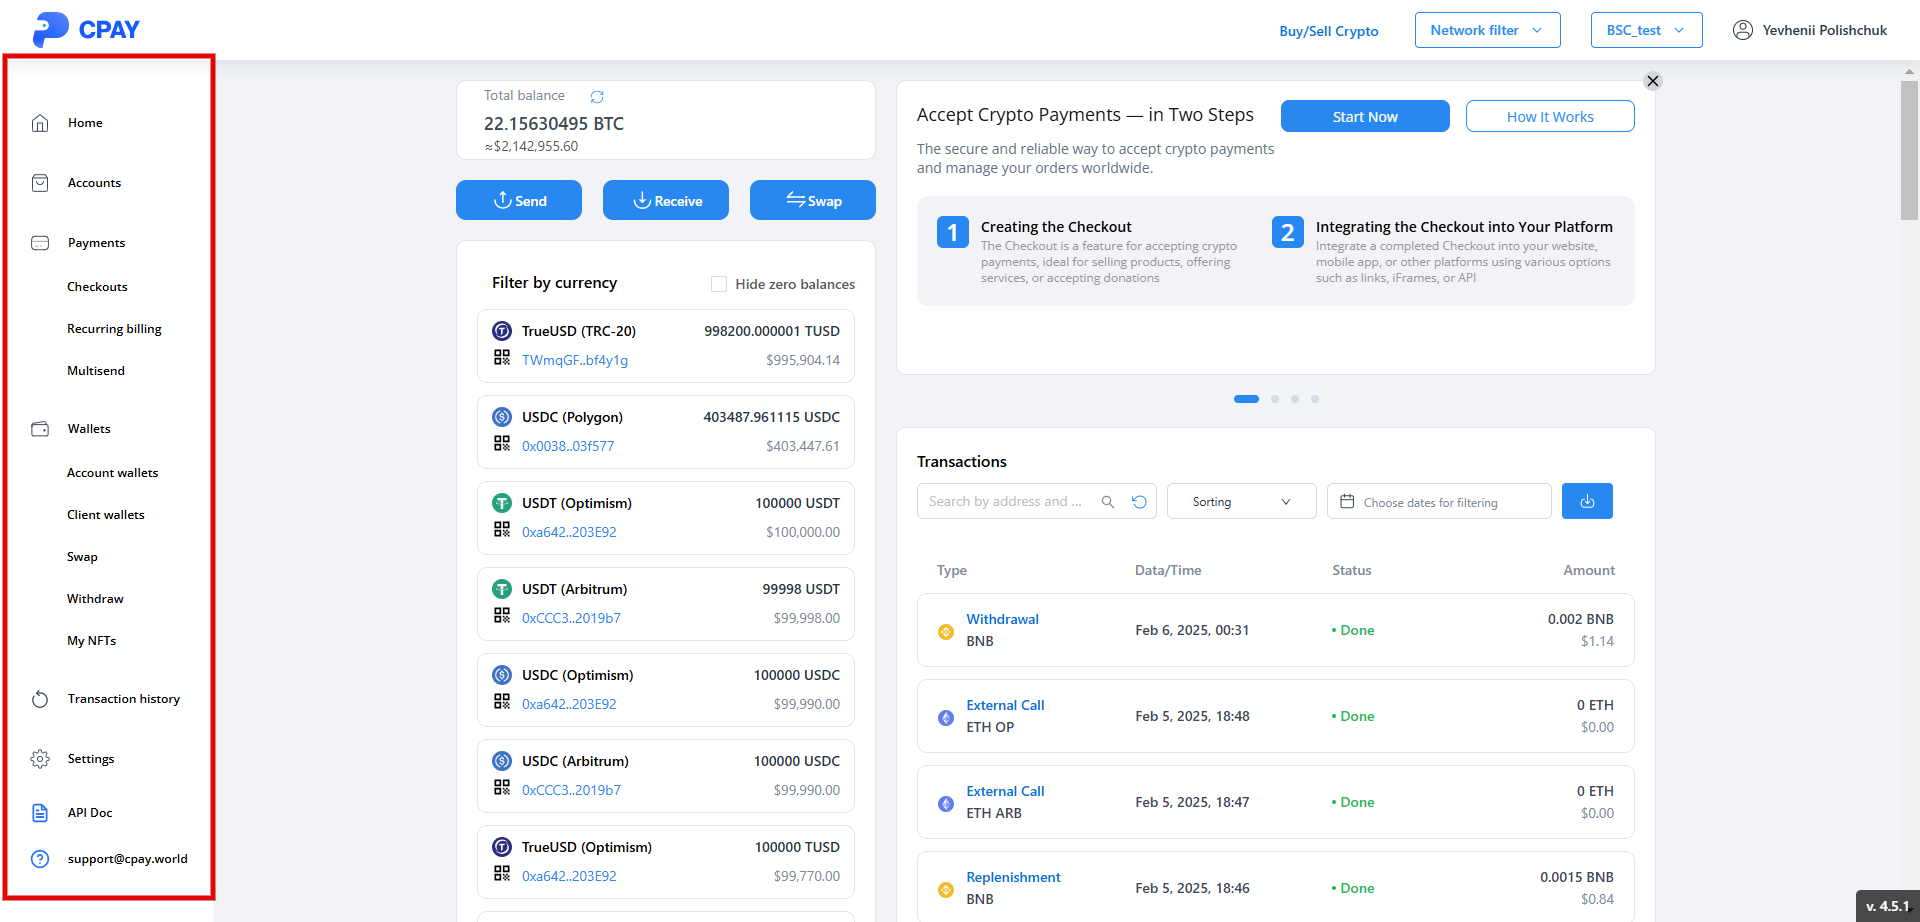The height and width of the screenshot is (922, 1920).
Task: Click the CPAY logo
Action: point(86,29)
